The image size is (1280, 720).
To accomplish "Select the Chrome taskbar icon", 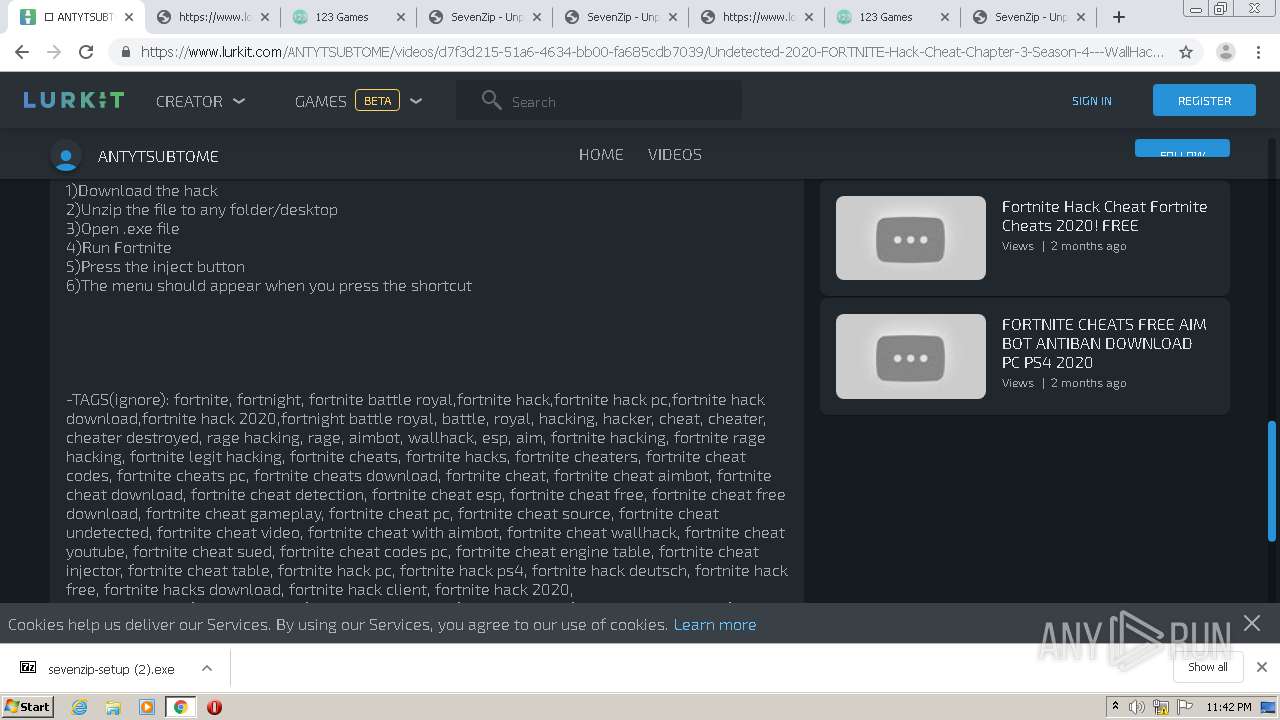I will [x=180, y=707].
